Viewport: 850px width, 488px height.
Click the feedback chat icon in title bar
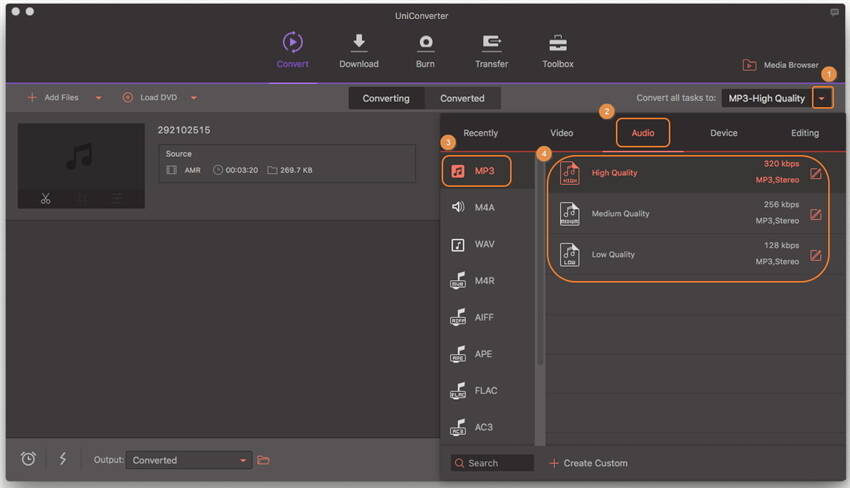[x=834, y=12]
